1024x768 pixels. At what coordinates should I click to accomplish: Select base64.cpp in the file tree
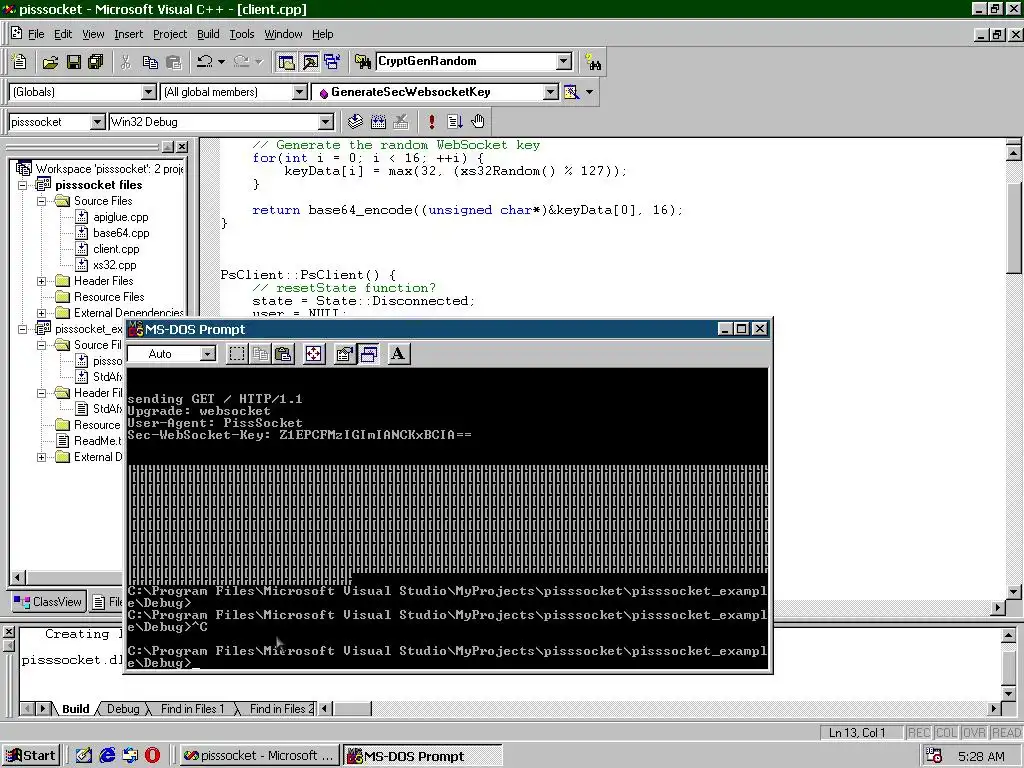(121, 232)
